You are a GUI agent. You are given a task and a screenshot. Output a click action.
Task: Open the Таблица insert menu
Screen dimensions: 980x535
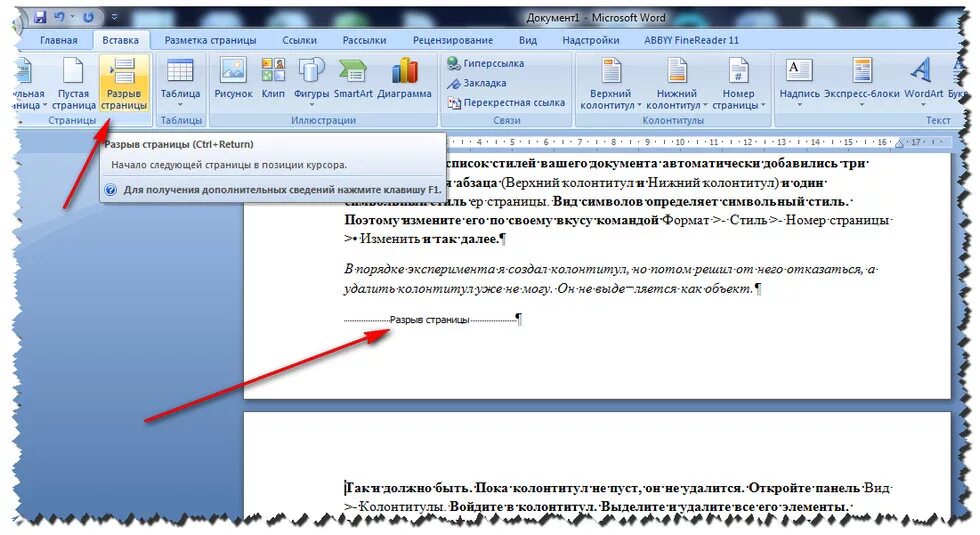pos(180,84)
